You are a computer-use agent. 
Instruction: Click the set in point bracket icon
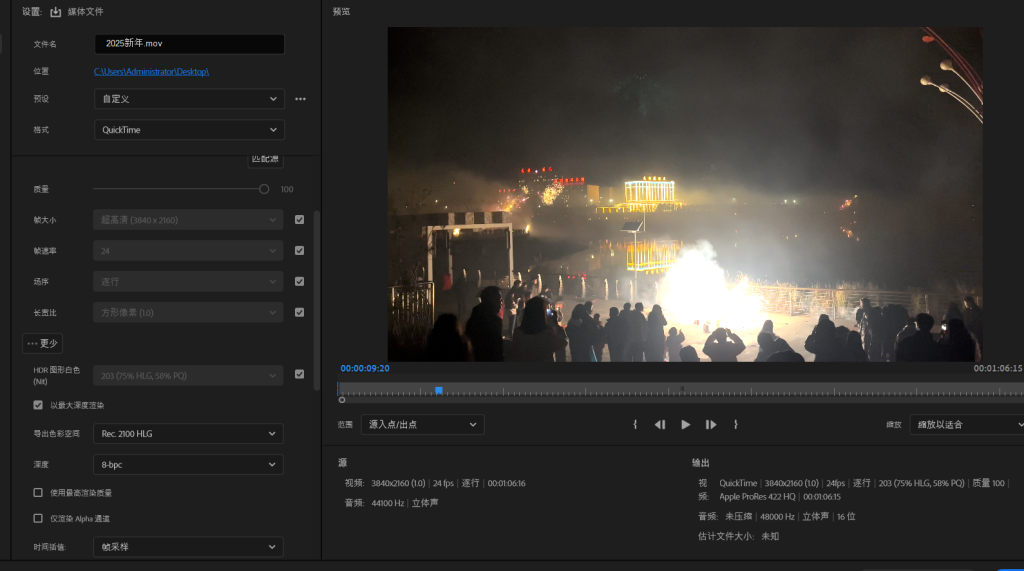tap(635, 424)
